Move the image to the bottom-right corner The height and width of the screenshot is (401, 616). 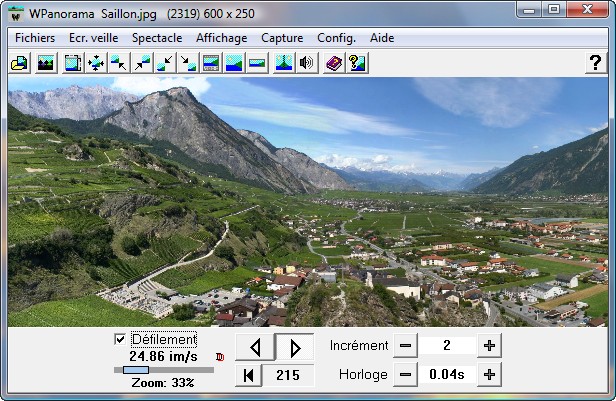click(188, 63)
